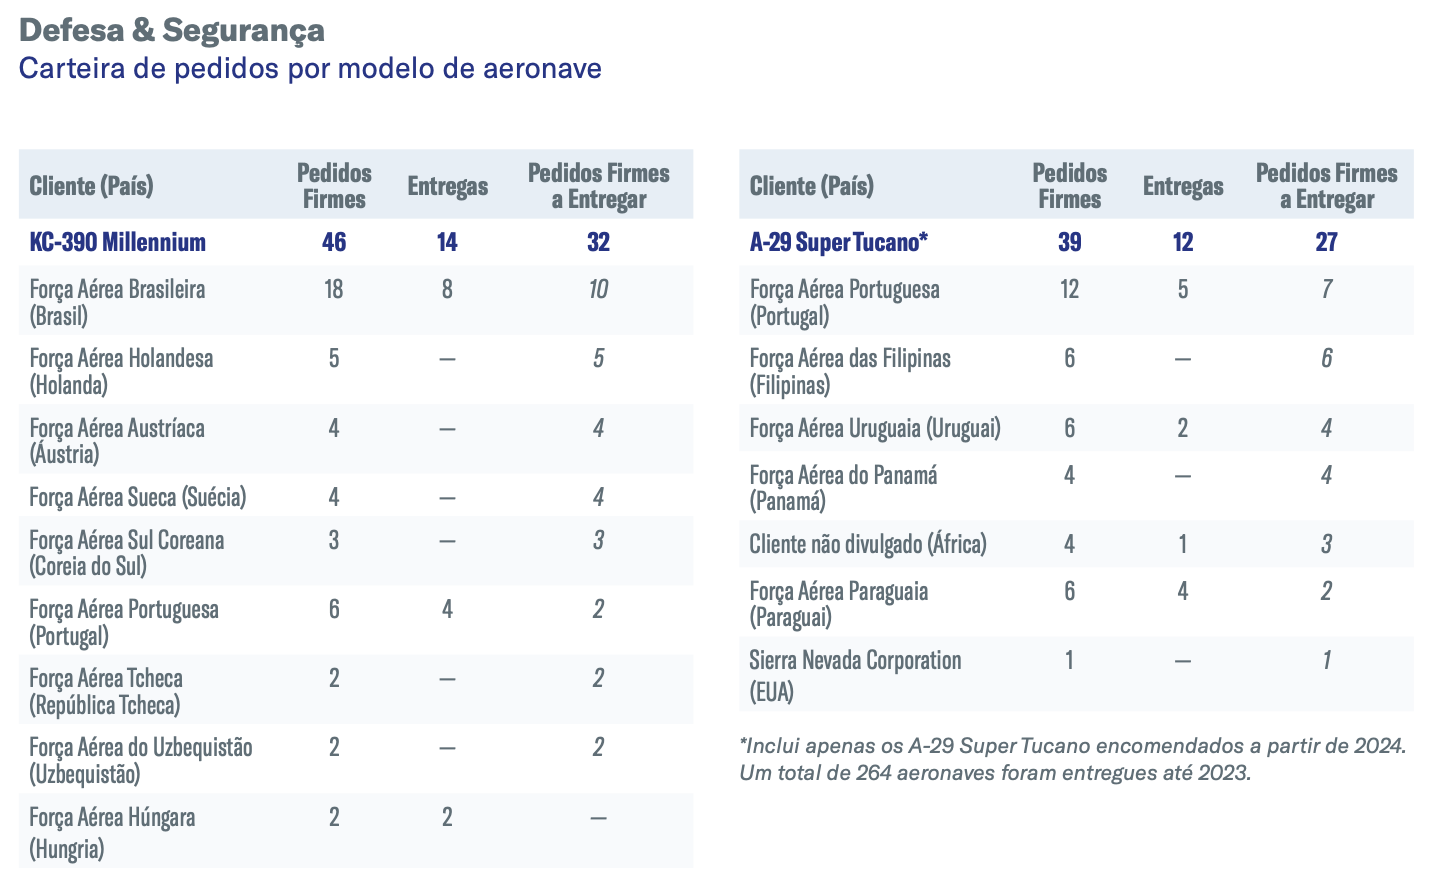Screen dimensions: 1440x890
Task: Click the KC-390 Millennium firm orders total 46
Action: (334, 242)
